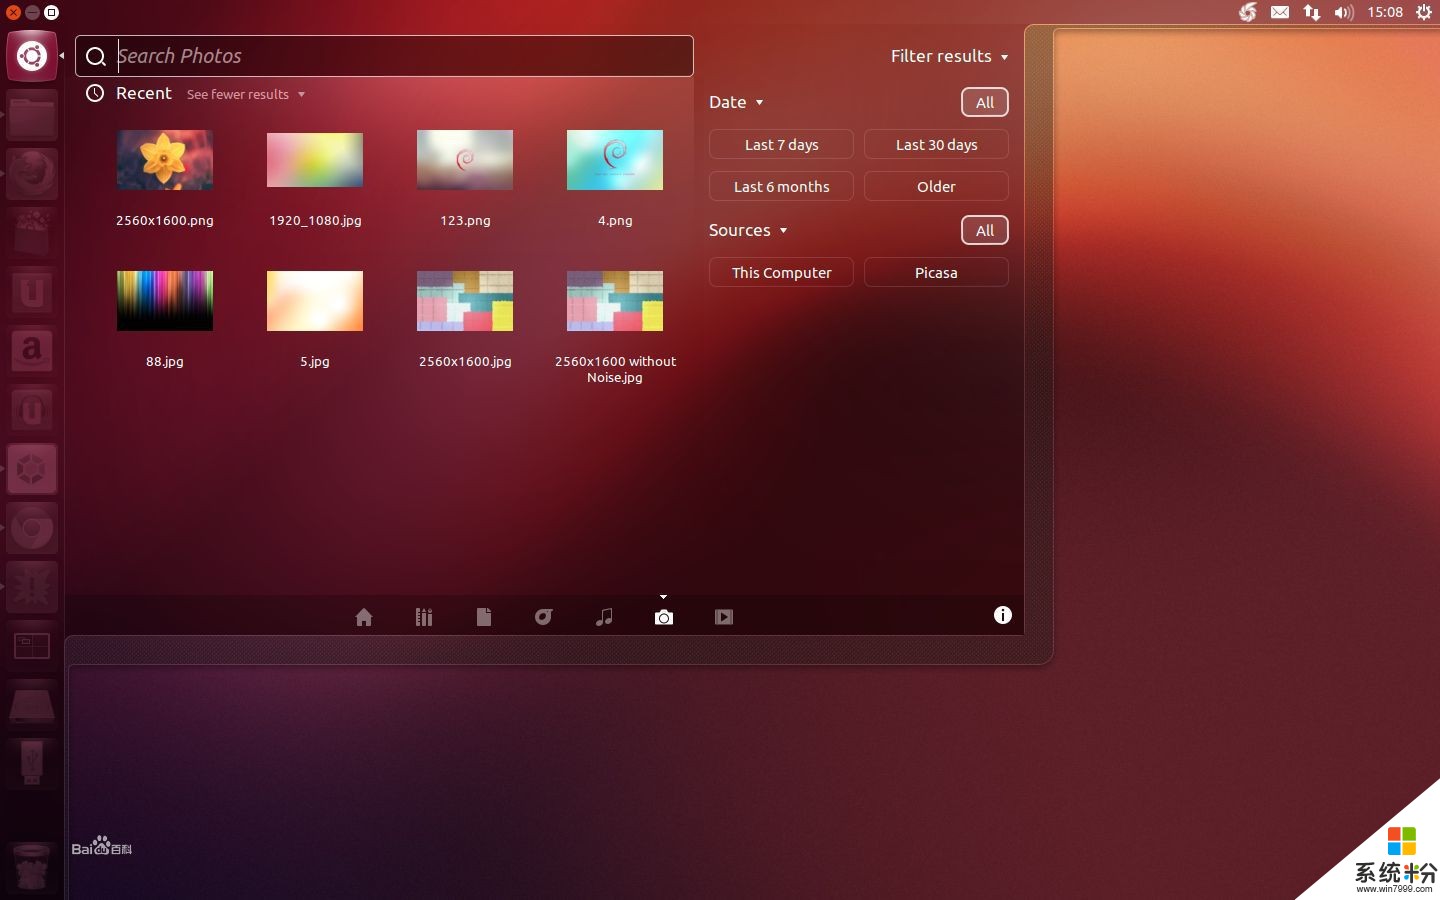
Task: Toggle the Picasa source filter
Action: click(936, 273)
